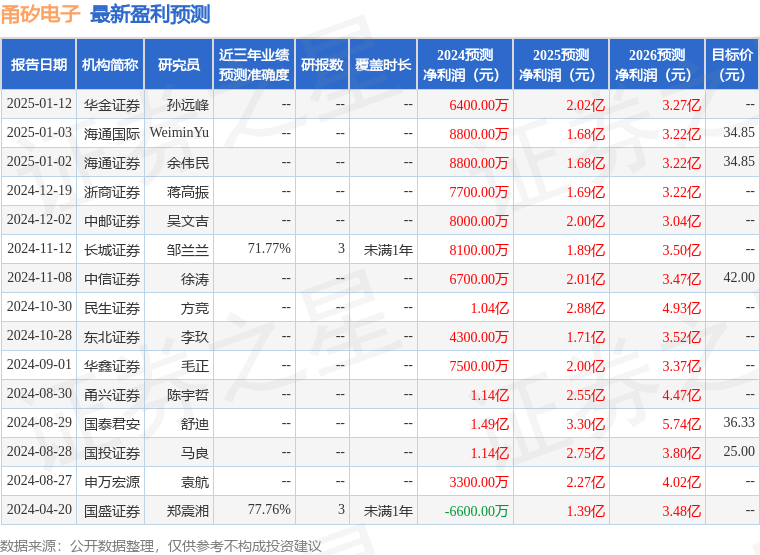The image size is (760, 555).
Task: Click the 1.69亿 forecast value
Action: click(x=585, y=192)
